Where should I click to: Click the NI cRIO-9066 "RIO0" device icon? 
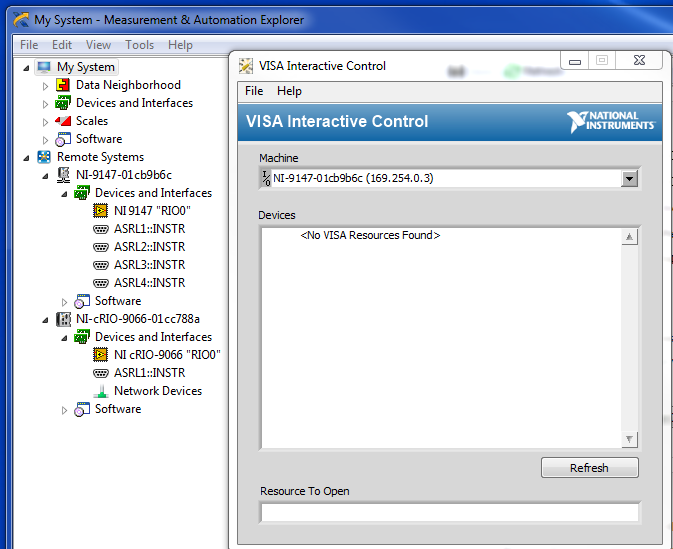[100, 355]
